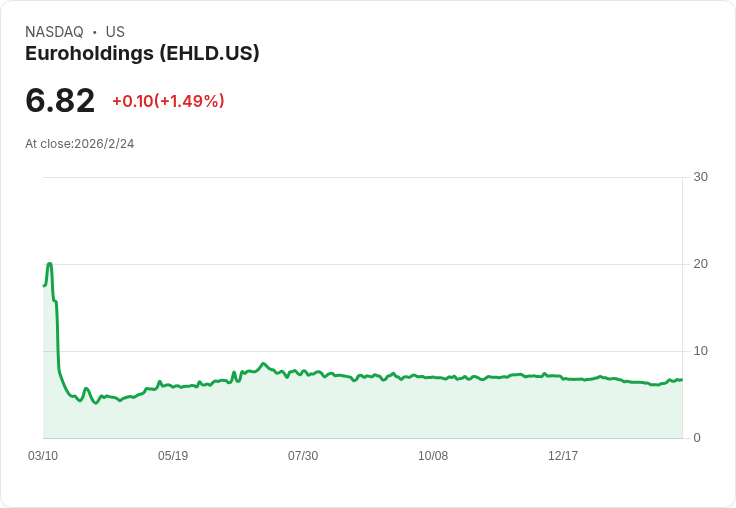736x508 pixels.
Task: Click the +0.10(+1.49%) price change
Action: (168, 101)
